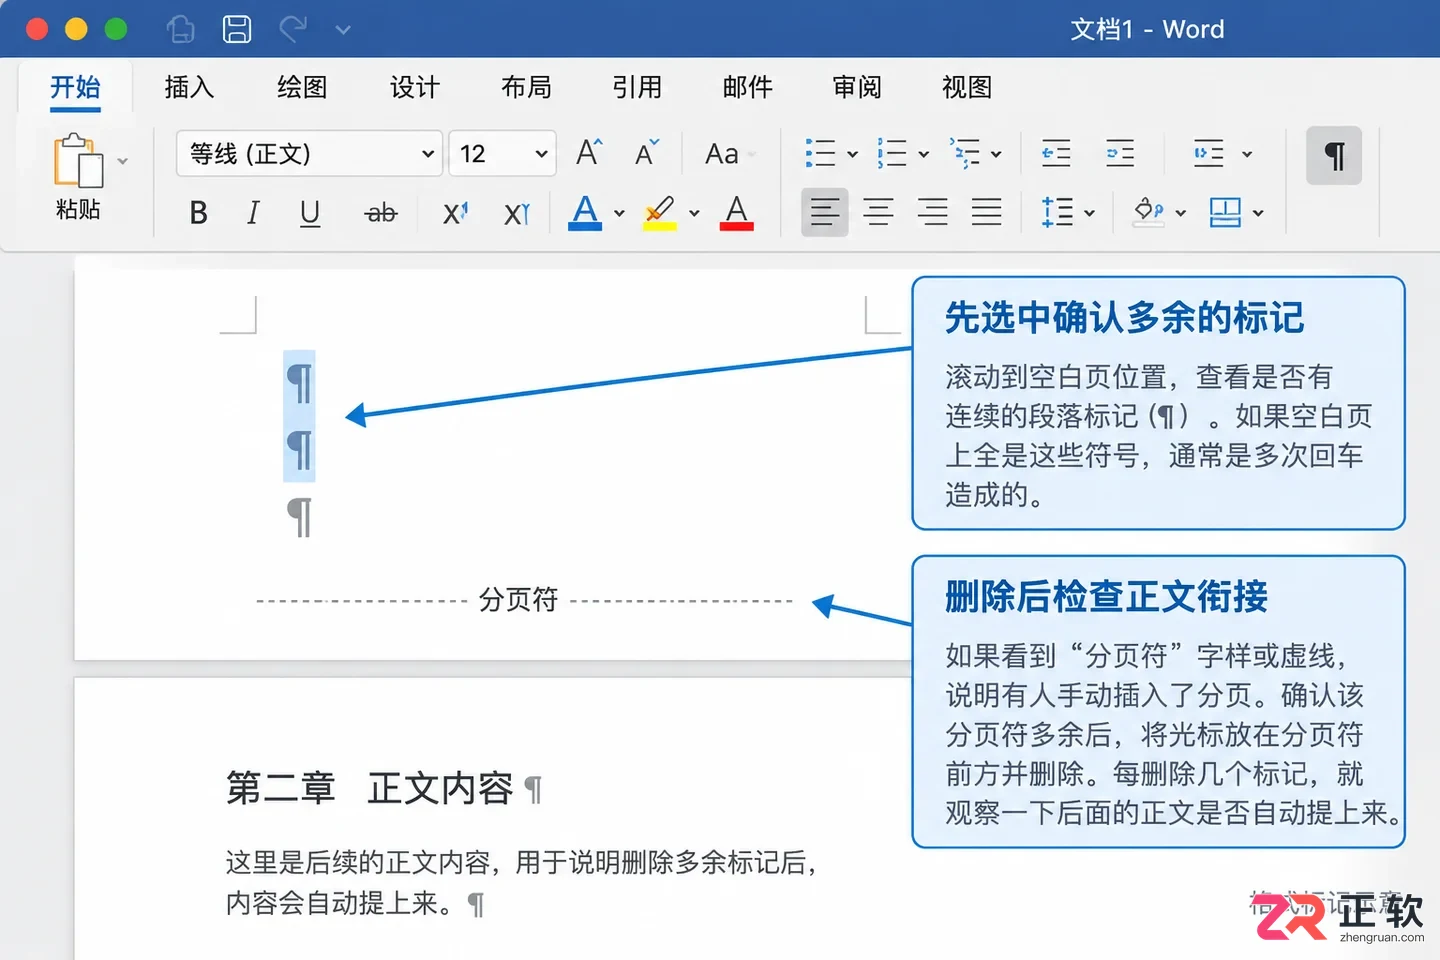
Task: Toggle show paragraph marks button
Action: (x=1334, y=155)
